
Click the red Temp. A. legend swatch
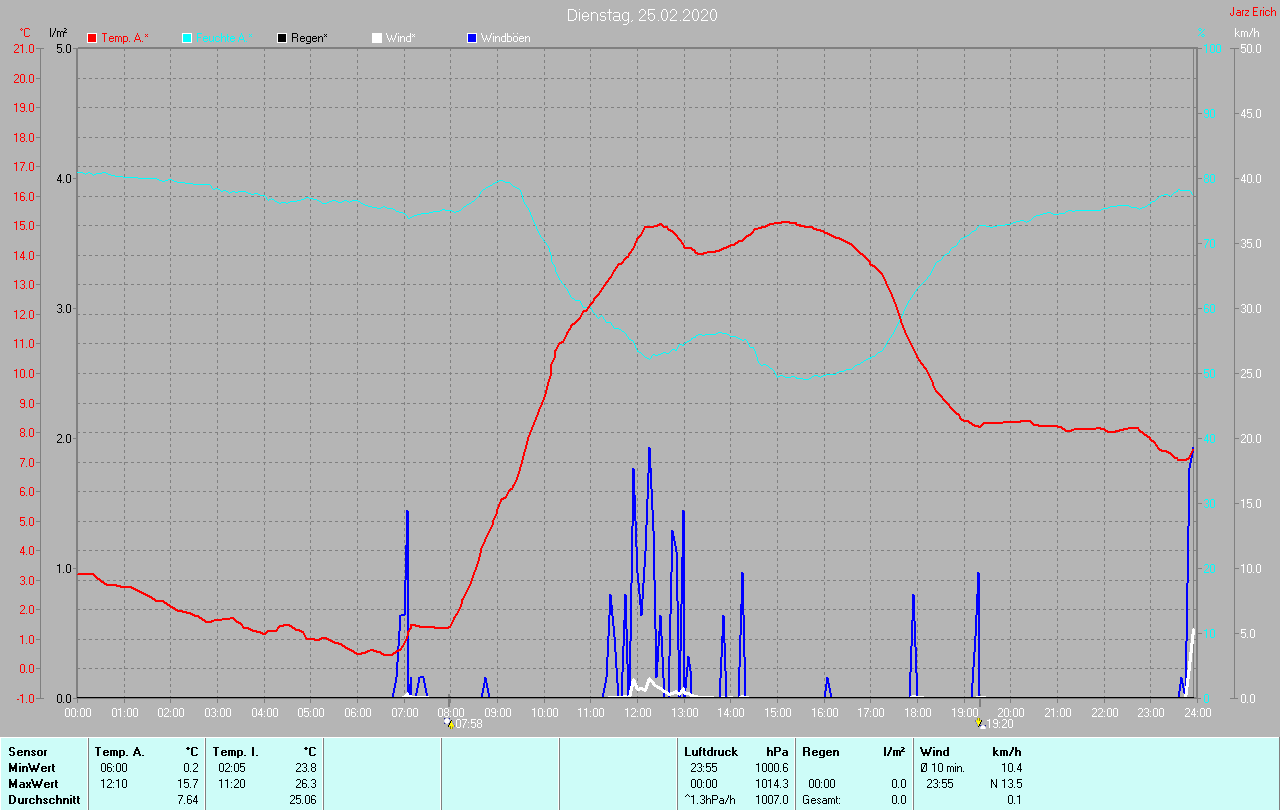click(92, 38)
